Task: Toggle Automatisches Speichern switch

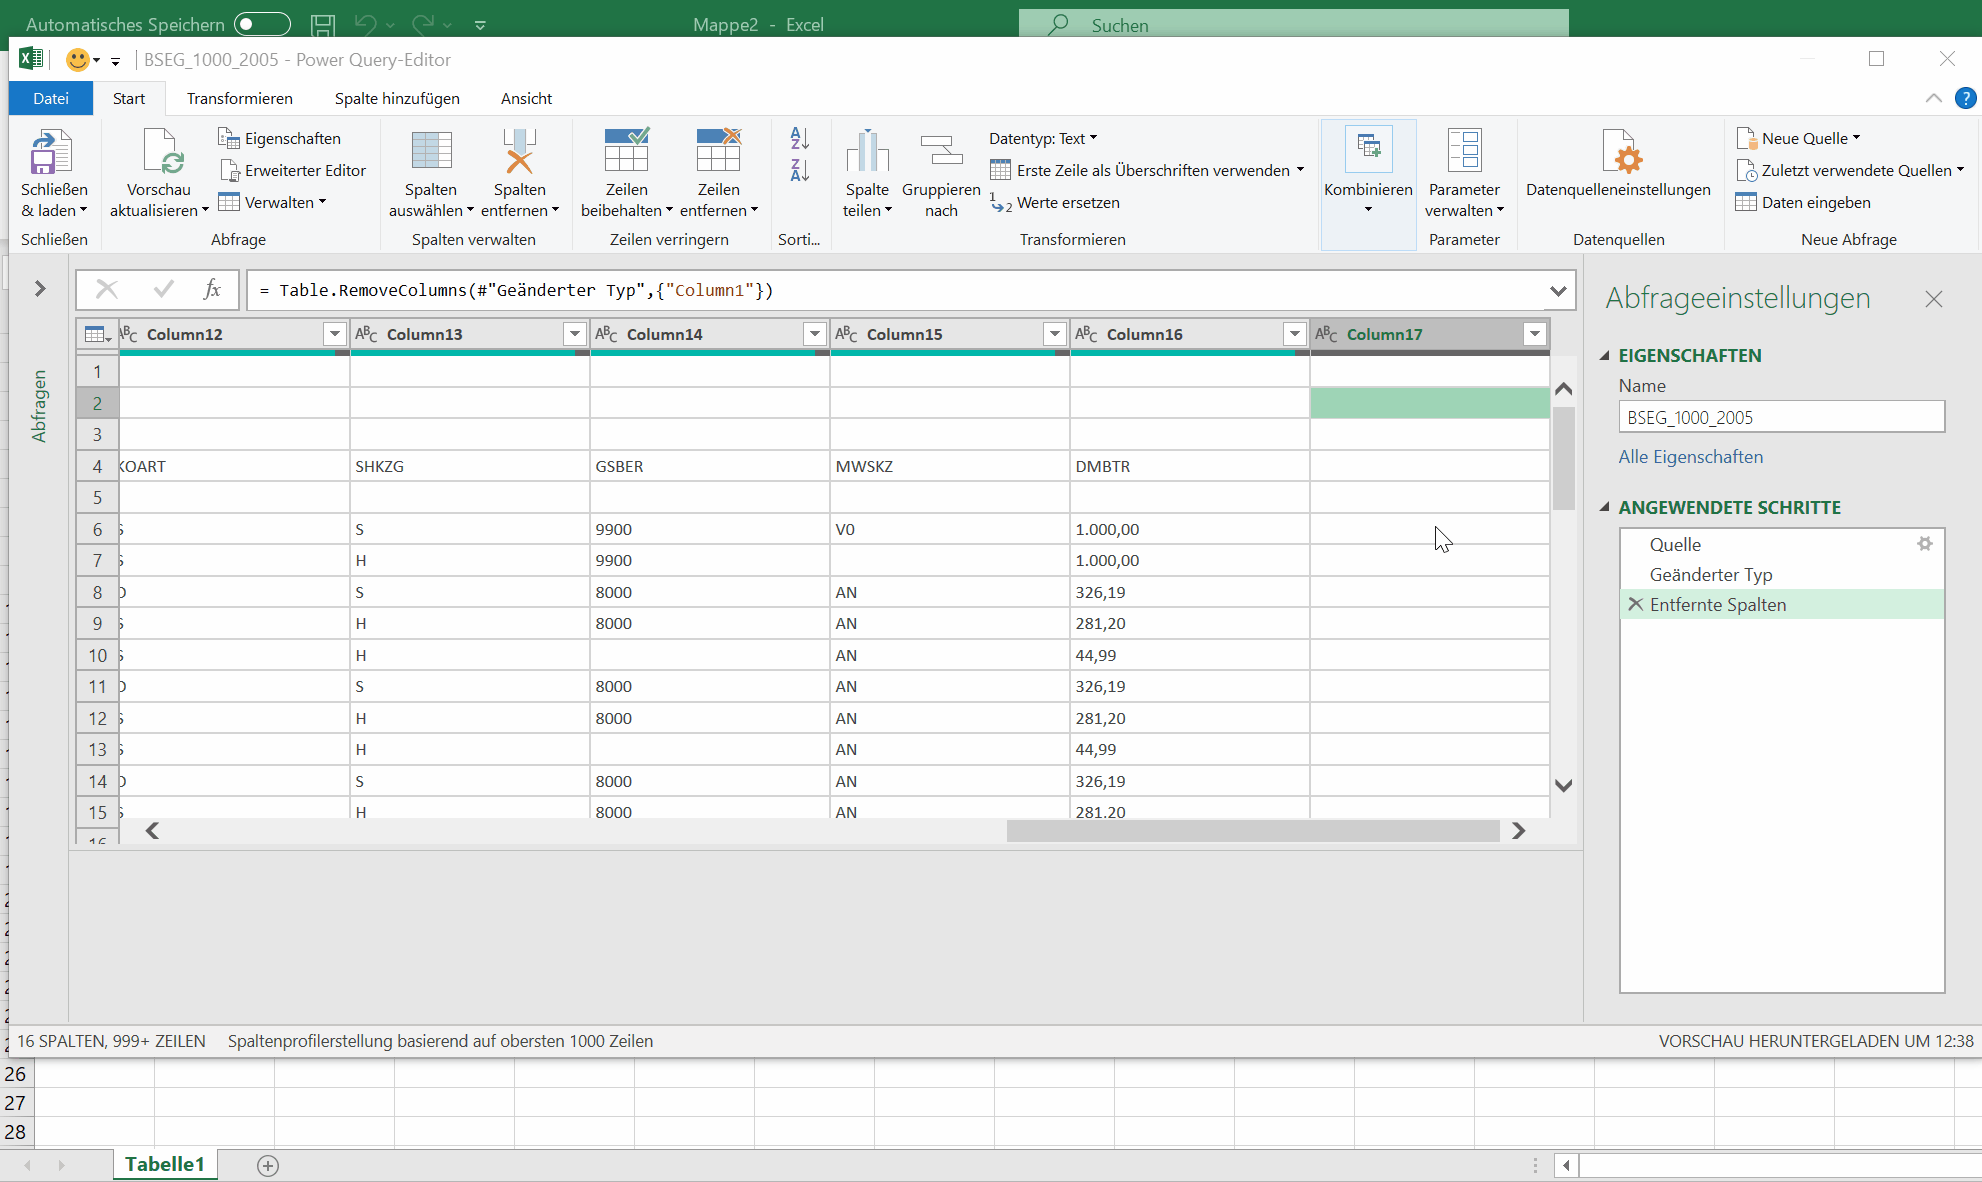Action: click(x=262, y=24)
